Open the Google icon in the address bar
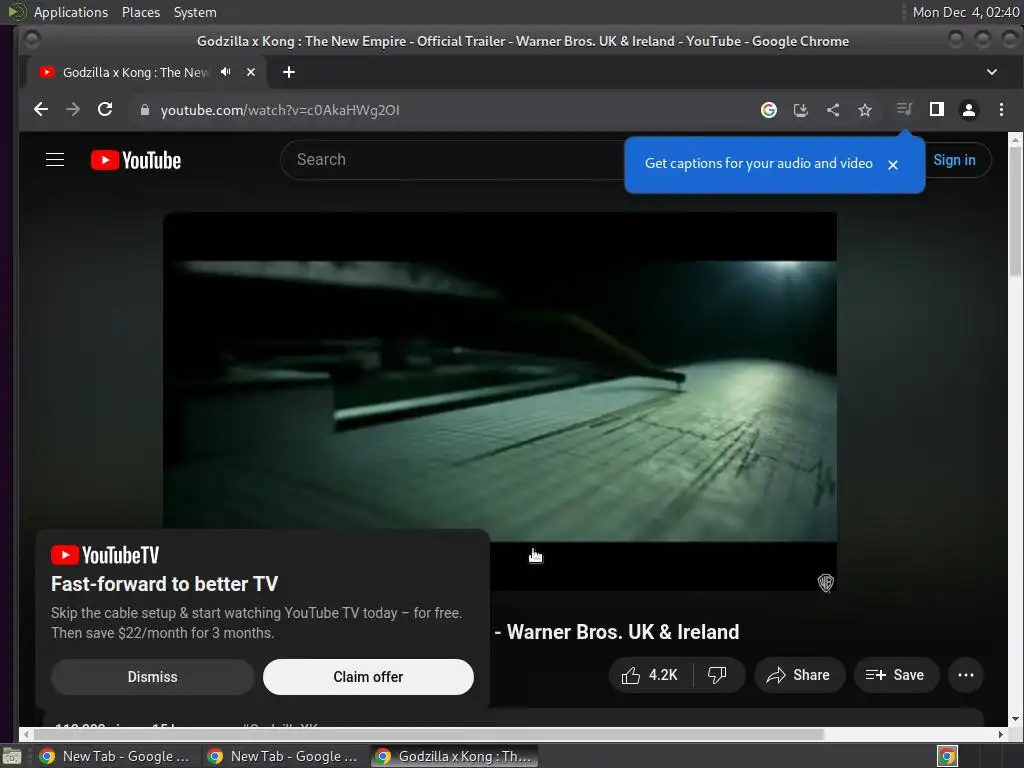Screen dimensions: 1024x768 [x=769, y=110]
